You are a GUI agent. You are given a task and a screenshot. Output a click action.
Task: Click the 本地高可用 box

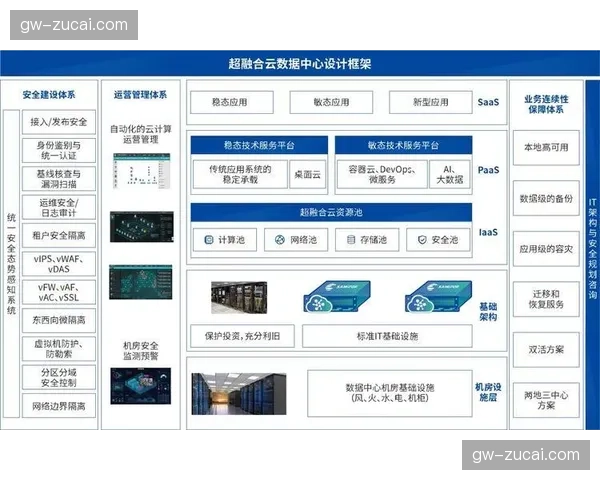tap(546, 147)
